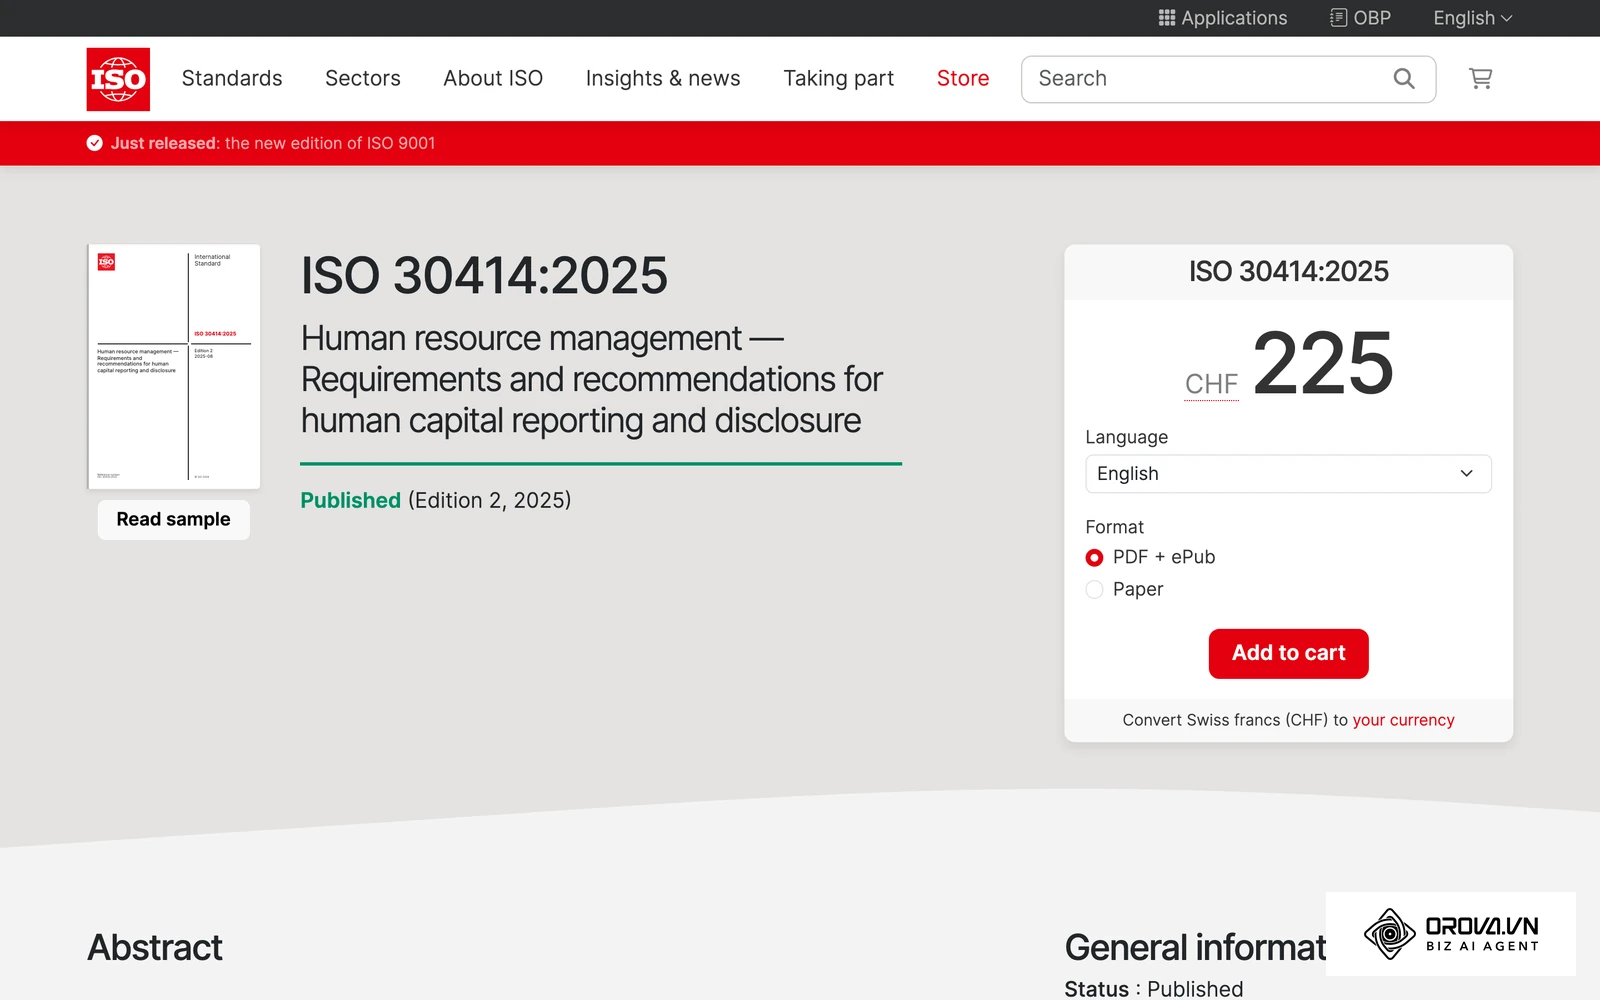Open the Sectors menu
This screenshot has width=1600, height=1000.
[363, 79]
